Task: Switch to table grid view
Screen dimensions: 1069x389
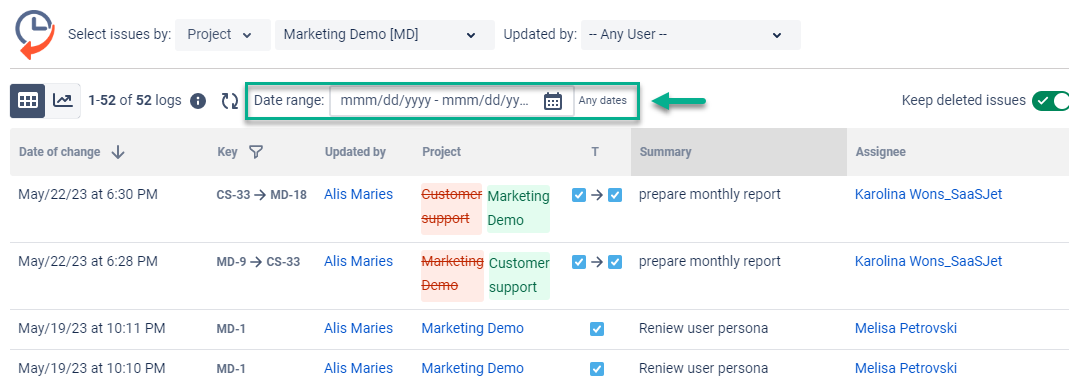Action: pos(28,101)
